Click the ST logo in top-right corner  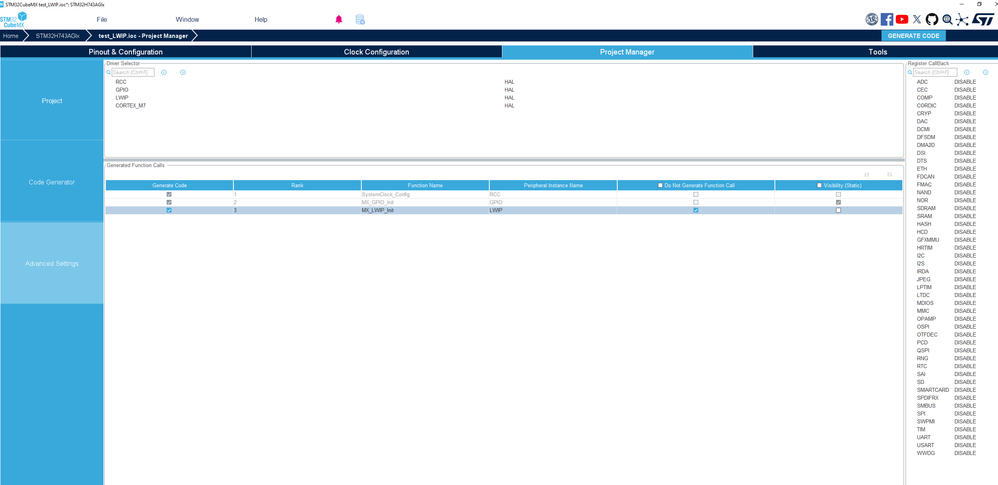click(x=982, y=20)
